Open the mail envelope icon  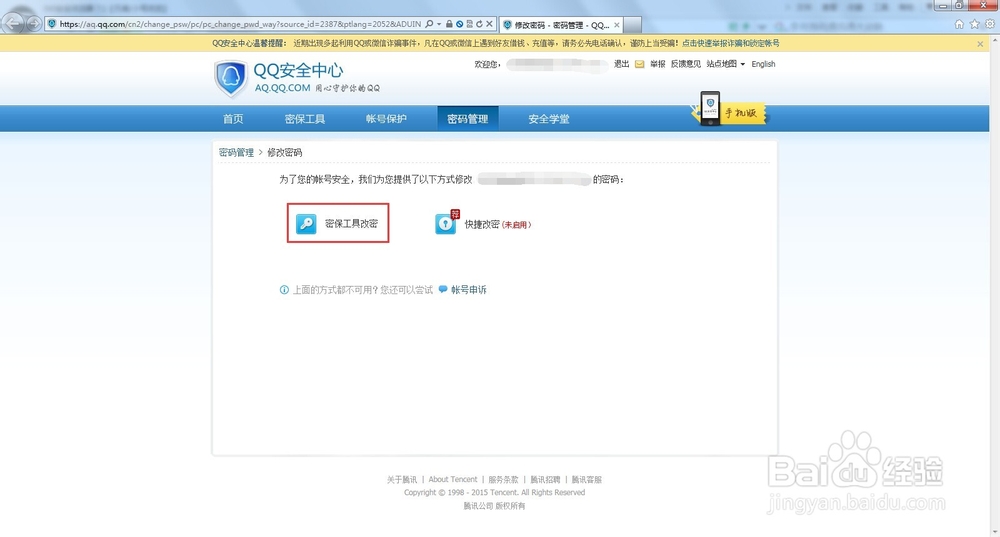coord(640,64)
